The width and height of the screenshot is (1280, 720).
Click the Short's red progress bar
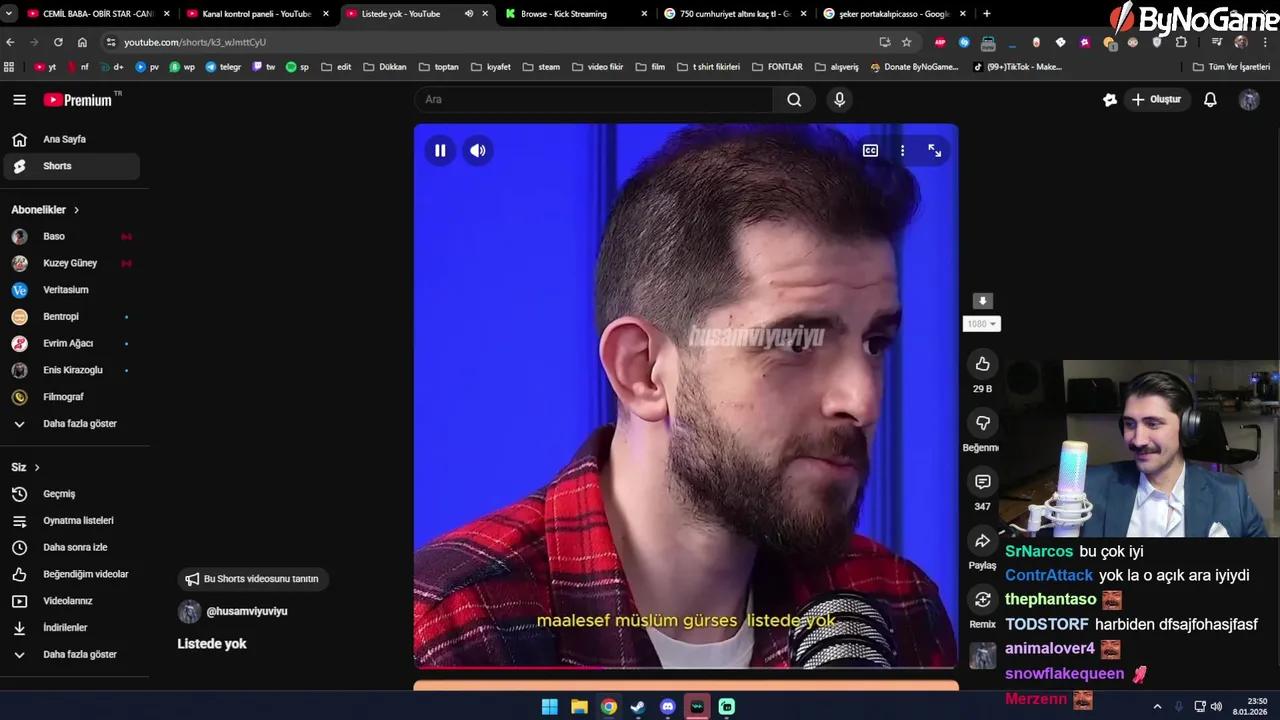click(x=686, y=666)
